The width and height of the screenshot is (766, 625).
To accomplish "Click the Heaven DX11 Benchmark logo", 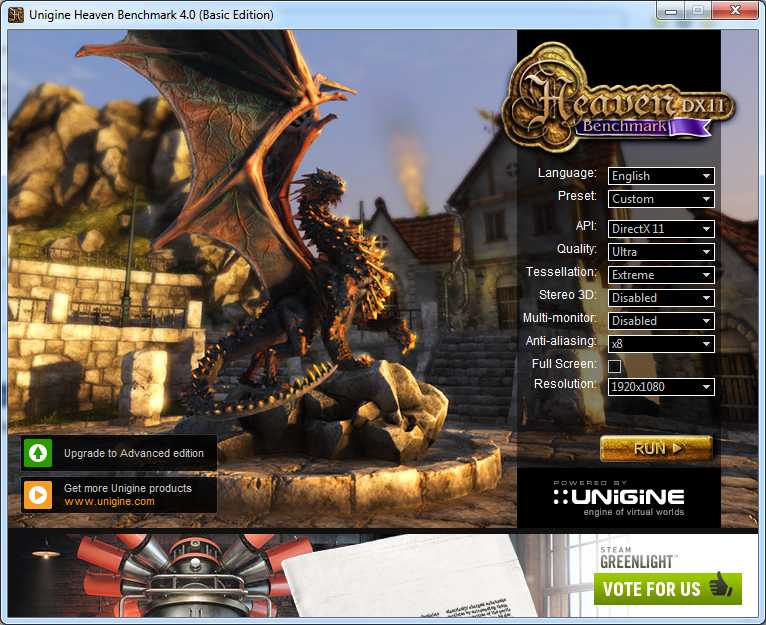I will (618, 98).
